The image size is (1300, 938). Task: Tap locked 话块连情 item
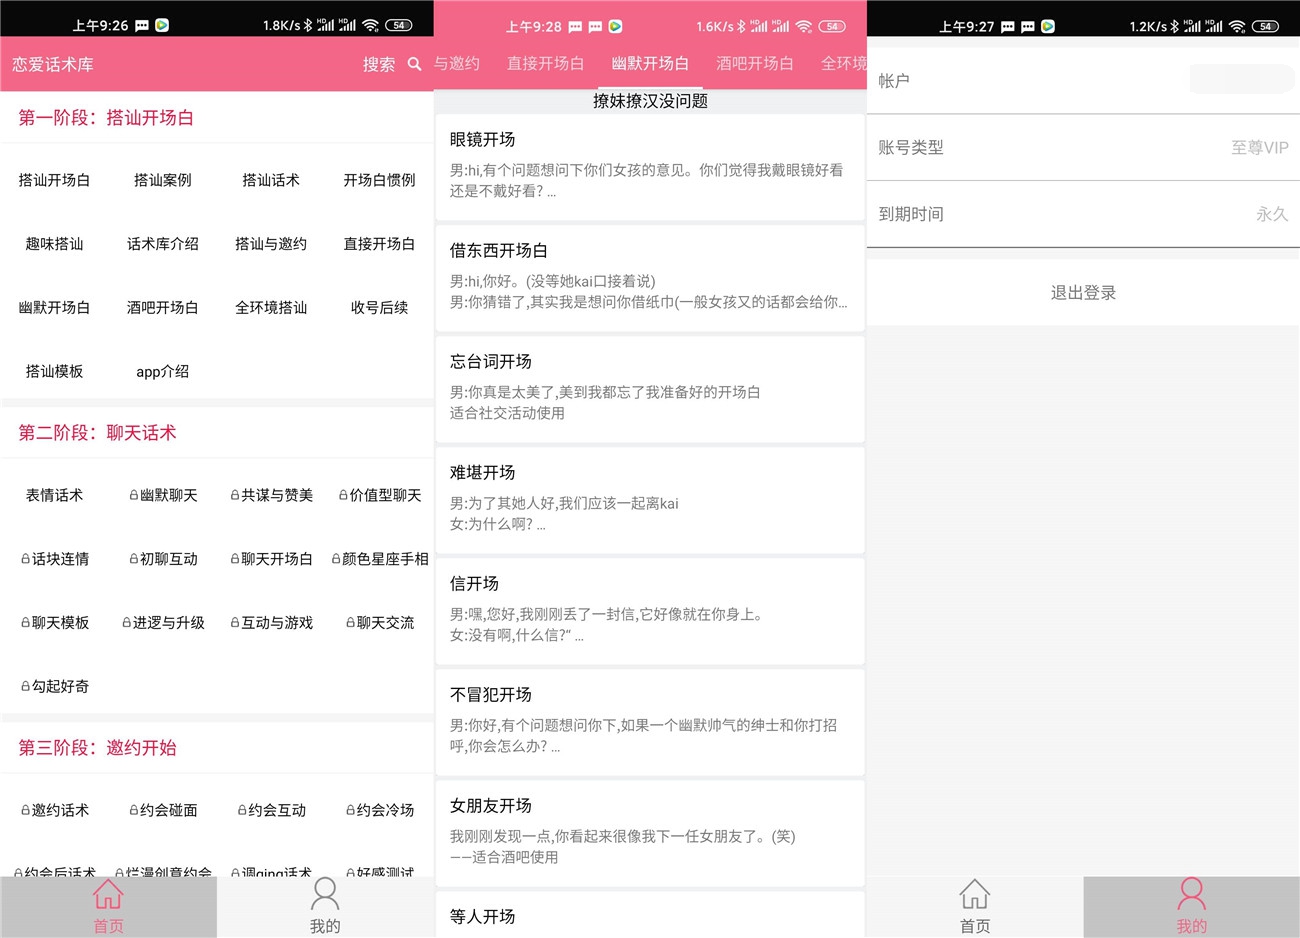click(x=54, y=559)
